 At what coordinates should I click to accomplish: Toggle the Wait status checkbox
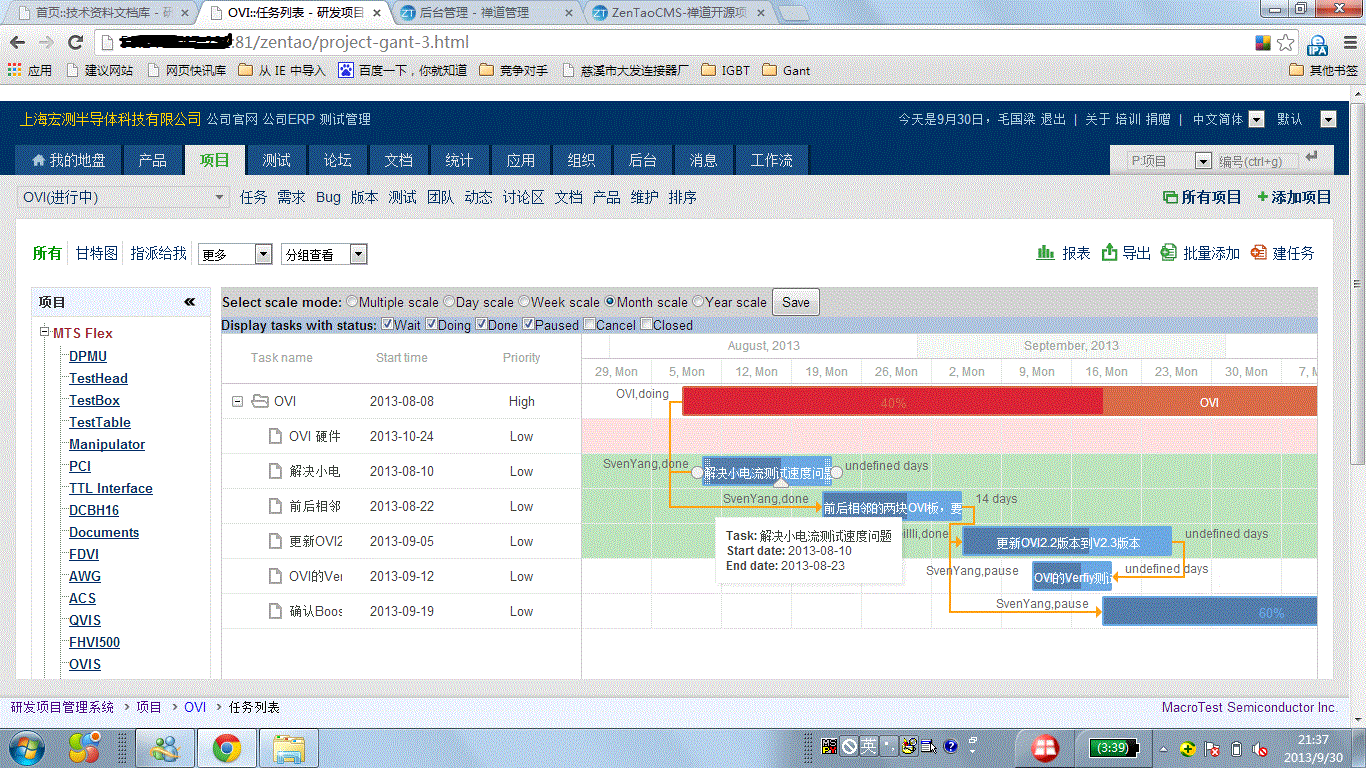click(387, 325)
